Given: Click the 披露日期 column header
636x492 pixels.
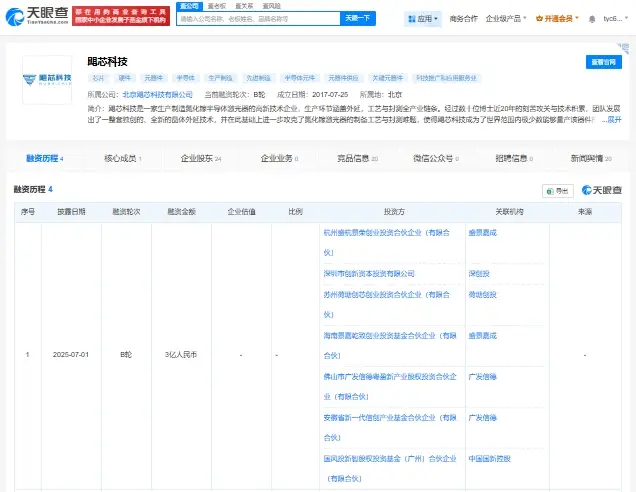Looking at the screenshot, I should click(71, 212).
